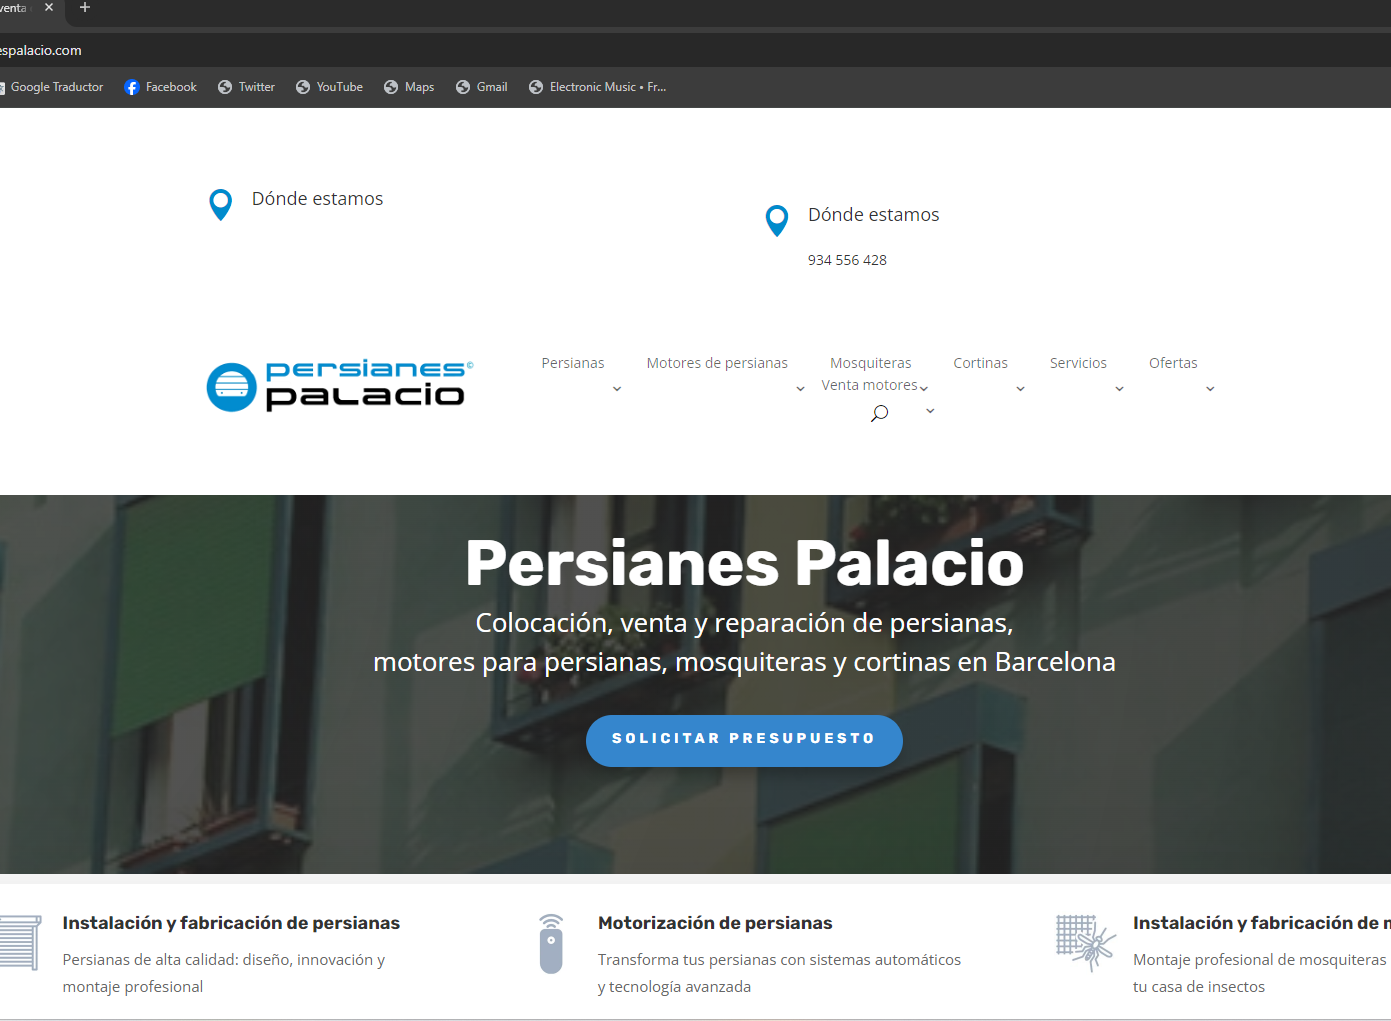Screen dimensions: 1391x1021
Task: Click the Persianes Palacio logo
Action: click(x=340, y=386)
